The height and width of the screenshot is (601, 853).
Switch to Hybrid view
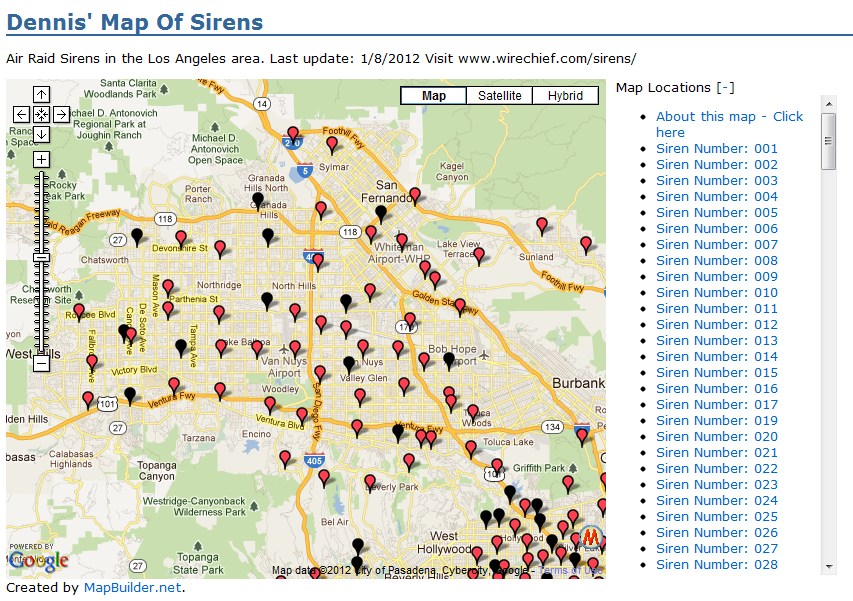click(x=565, y=96)
